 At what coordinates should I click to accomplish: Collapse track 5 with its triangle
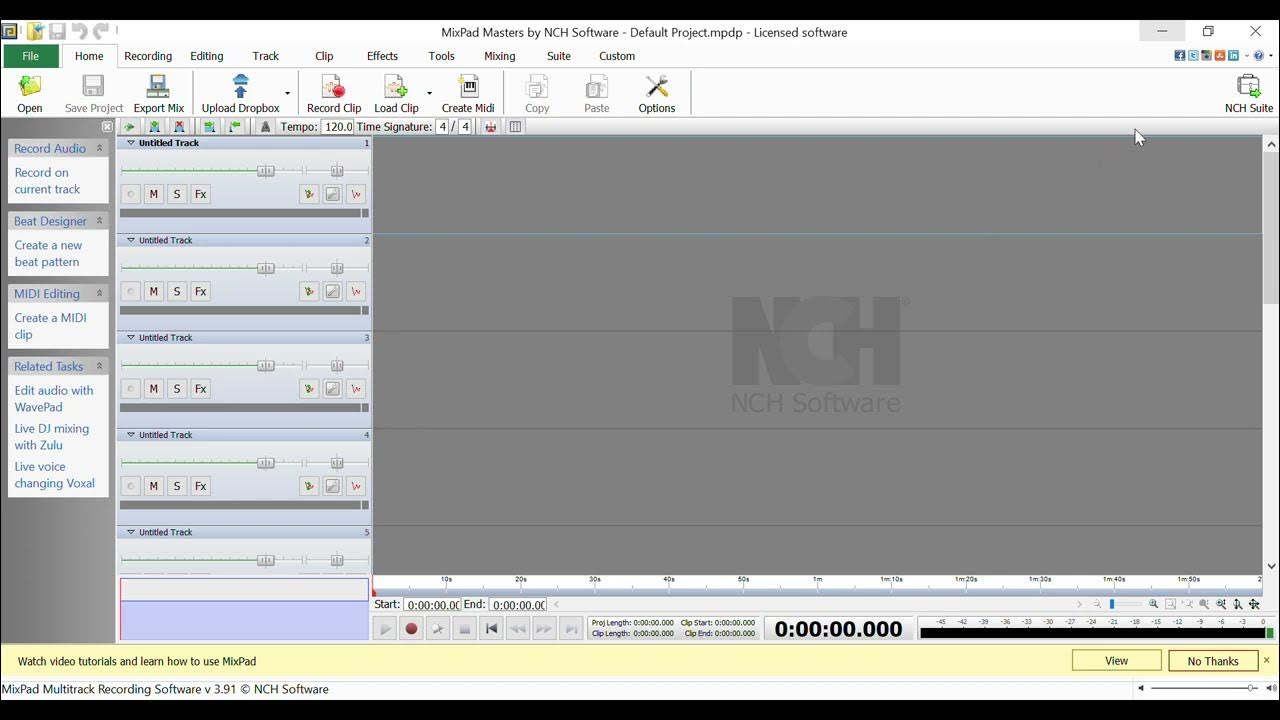pyautogui.click(x=130, y=532)
